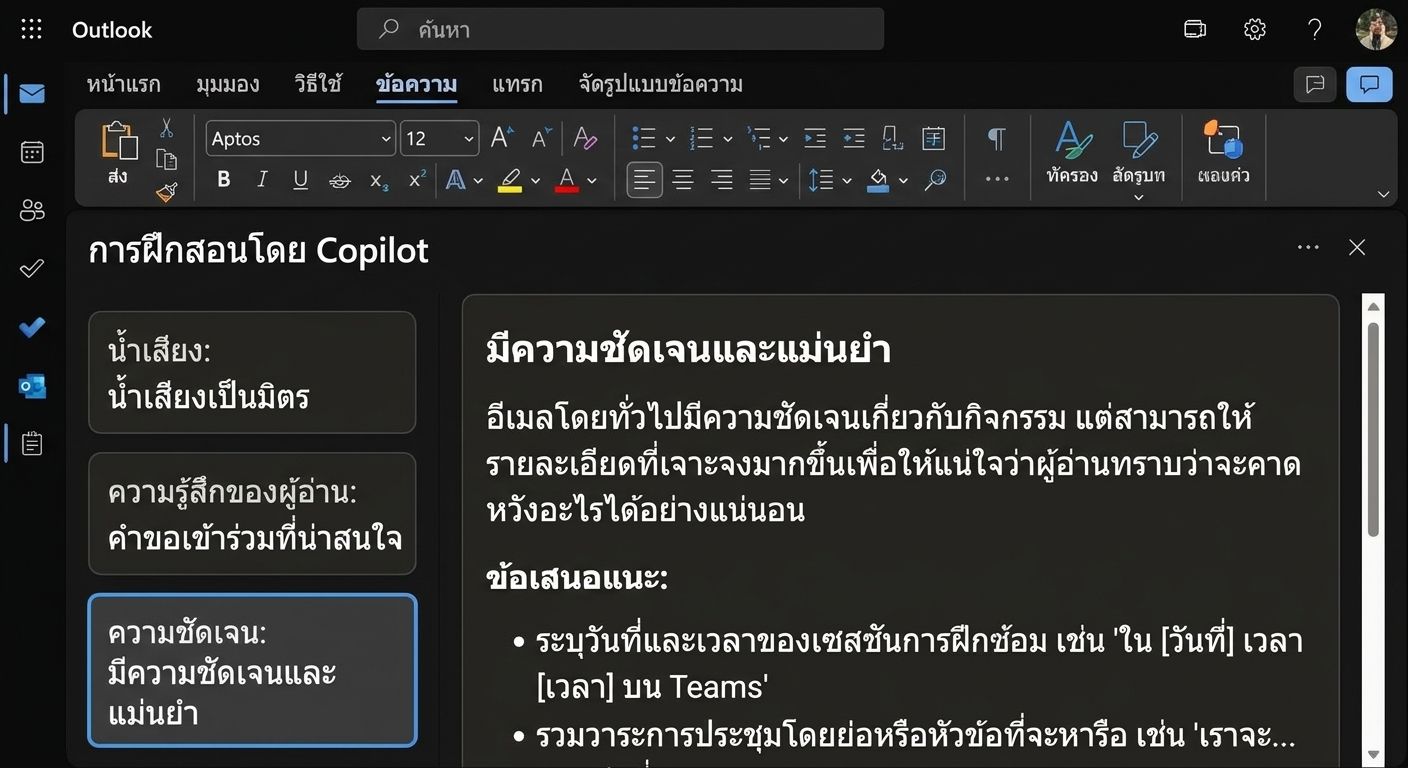
Task: Decrease paragraph indent
Action: tap(815, 139)
